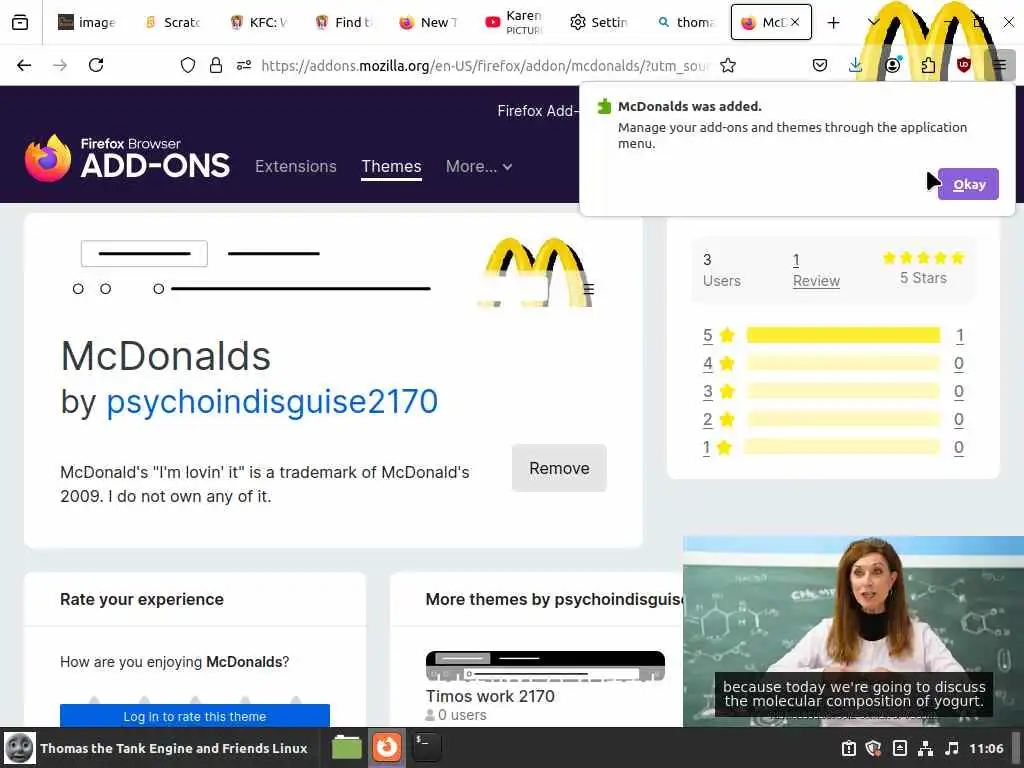Click the address bar URL field
This screenshot has height=768, width=1024.
click(x=485, y=65)
